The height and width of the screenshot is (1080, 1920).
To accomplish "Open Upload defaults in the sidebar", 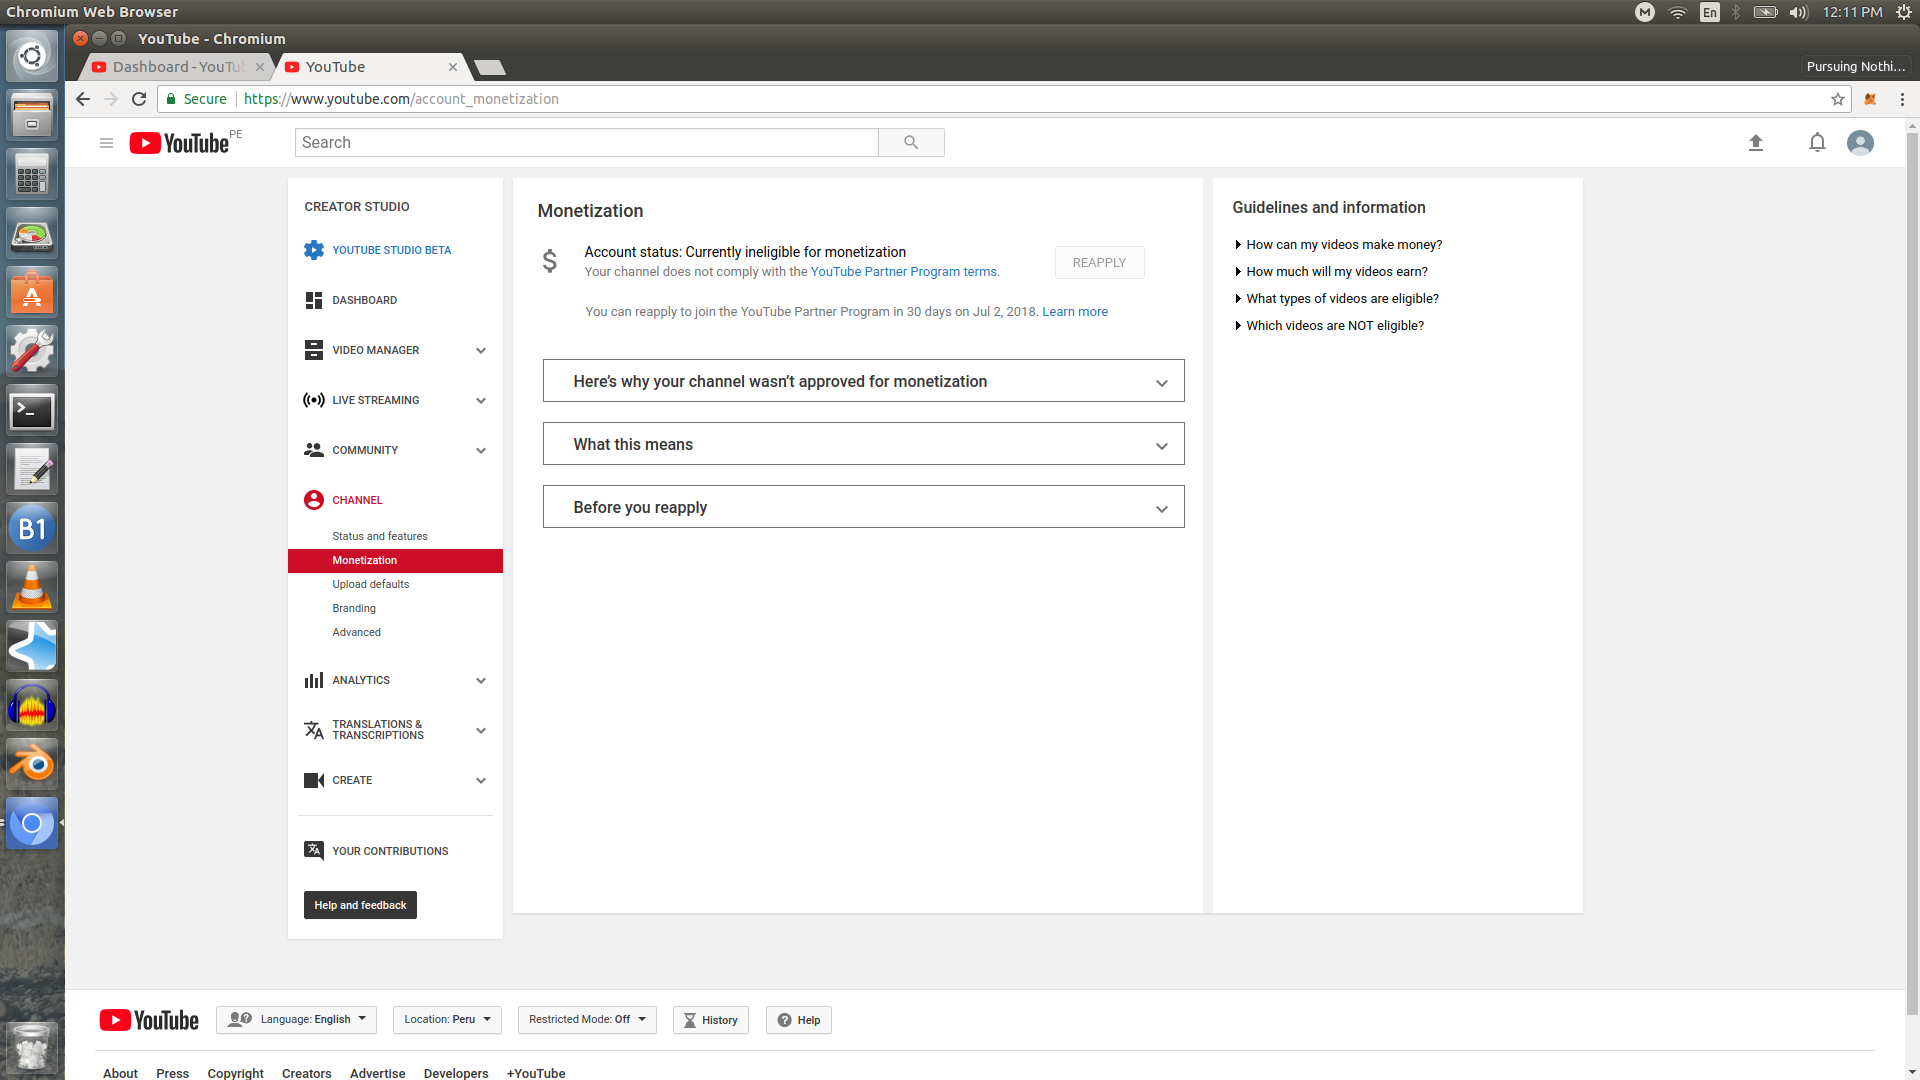I will (371, 585).
